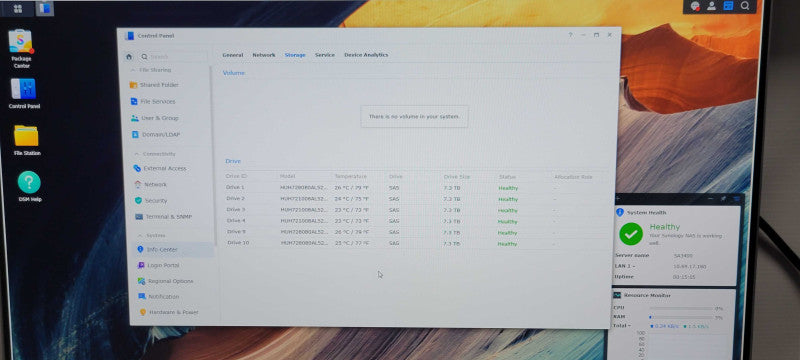The width and height of the screenshot is (800, 360).
Task: Open DSM Help from the desktop
Action: [x=30, y=186]
